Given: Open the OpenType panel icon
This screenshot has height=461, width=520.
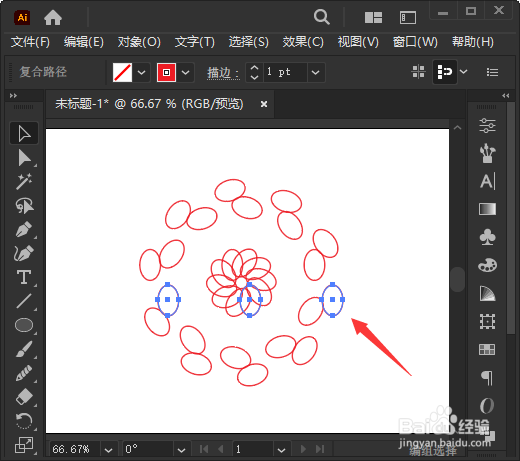Looking at the screenshot, I should [x=487, y=406].
